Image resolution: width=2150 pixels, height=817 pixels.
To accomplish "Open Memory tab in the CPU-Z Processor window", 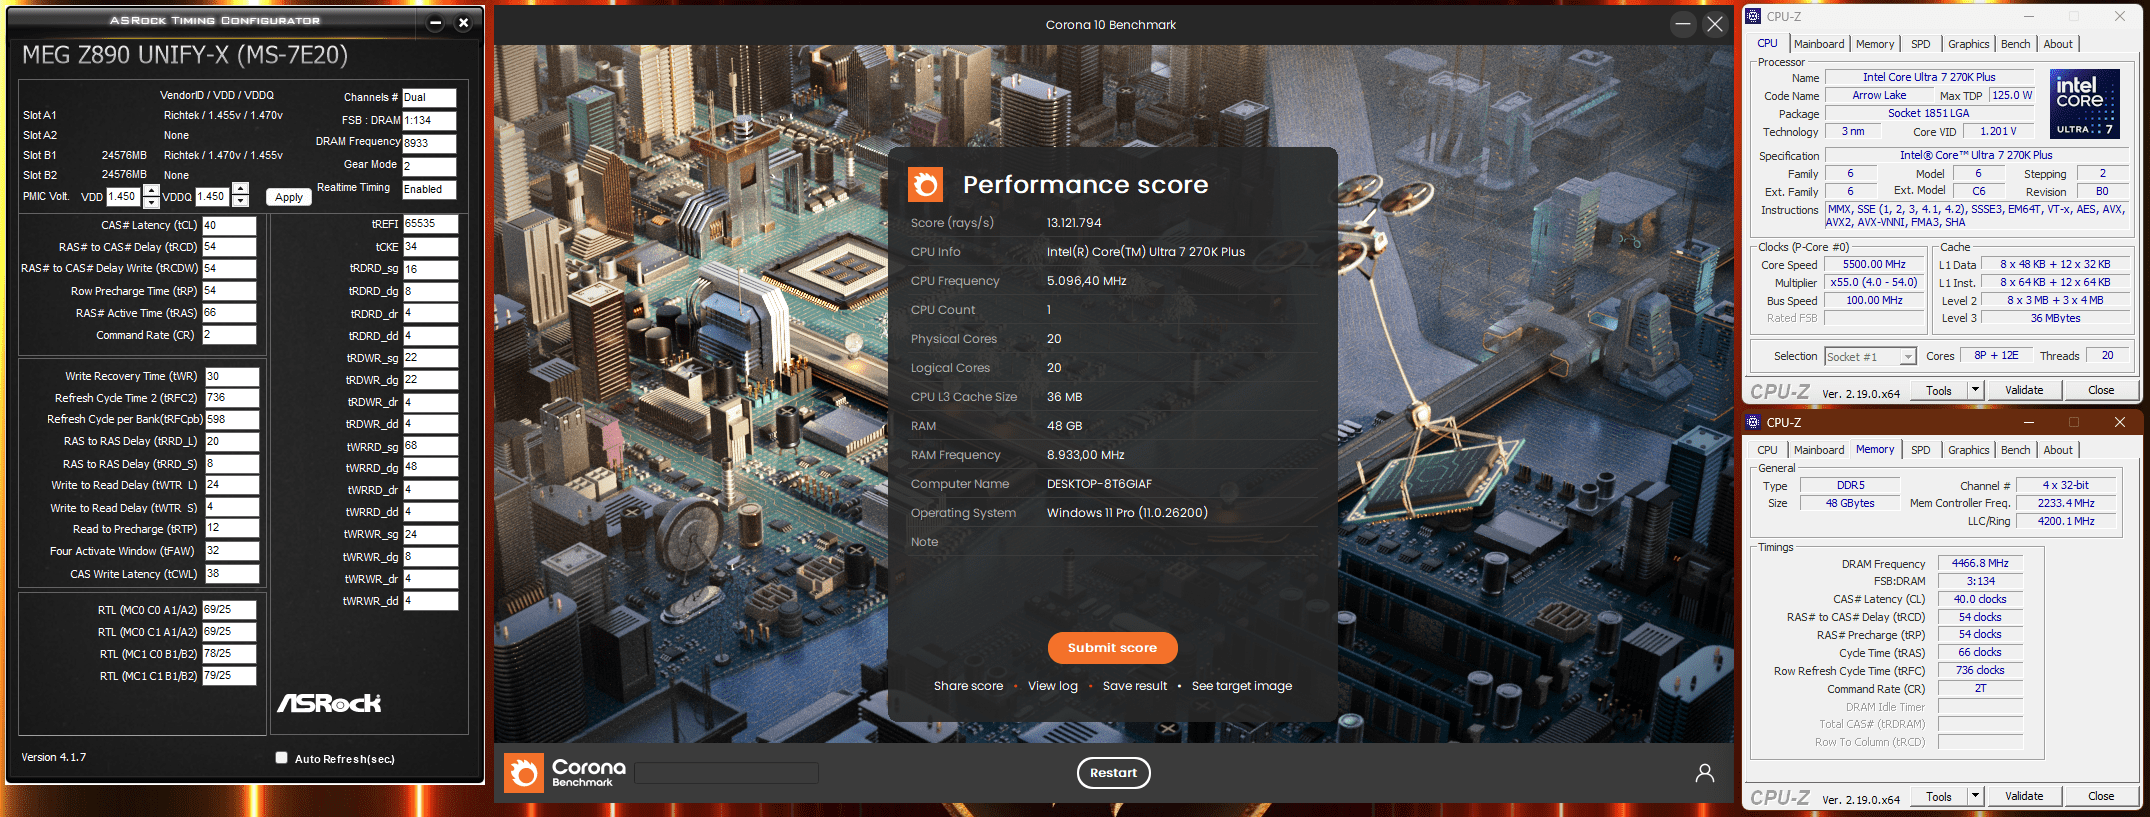I will click(1875, 44).
